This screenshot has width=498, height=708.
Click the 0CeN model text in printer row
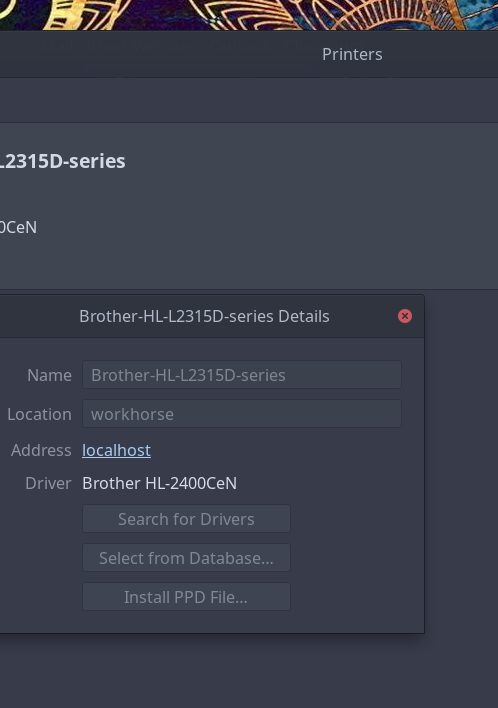pyautogui.click(x=18, y=227)
